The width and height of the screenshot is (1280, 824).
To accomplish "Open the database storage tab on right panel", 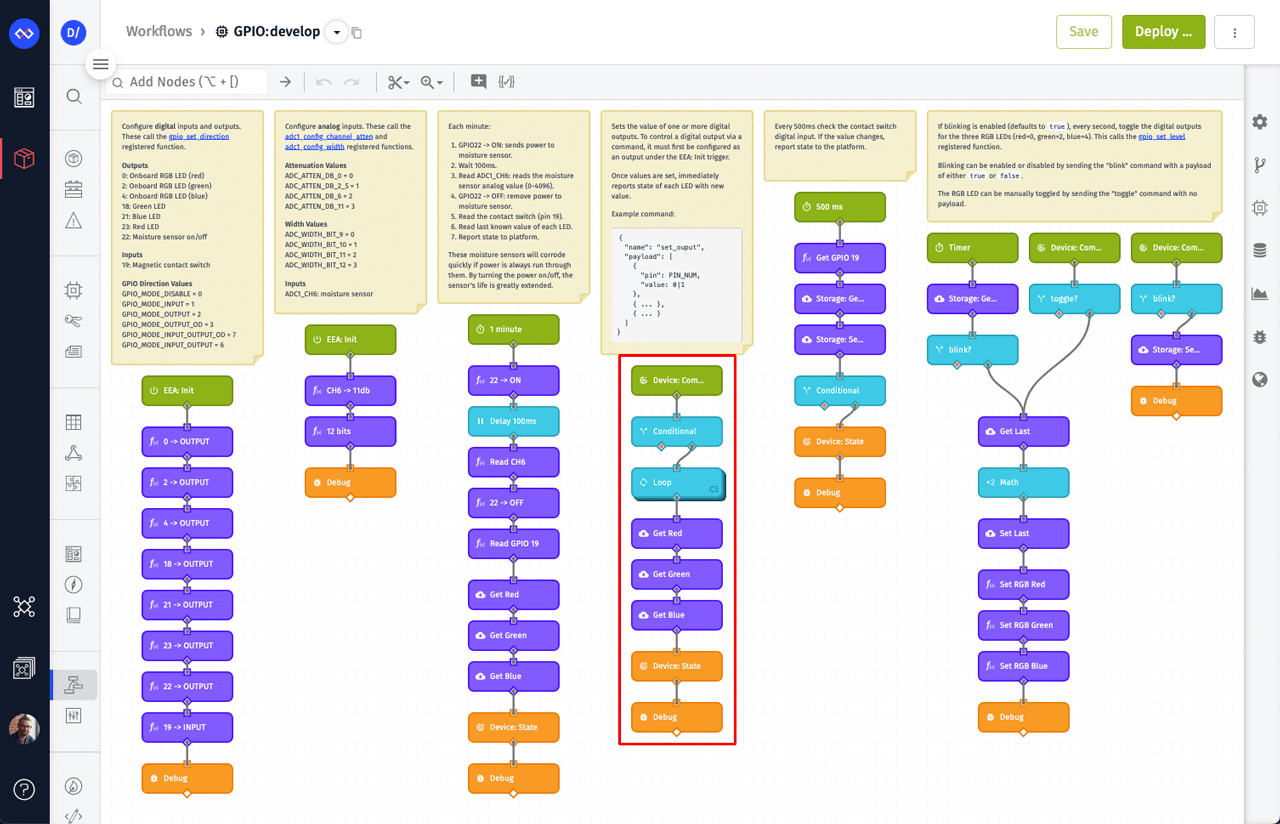I will pyautogui.click(x=1260, y=251).
